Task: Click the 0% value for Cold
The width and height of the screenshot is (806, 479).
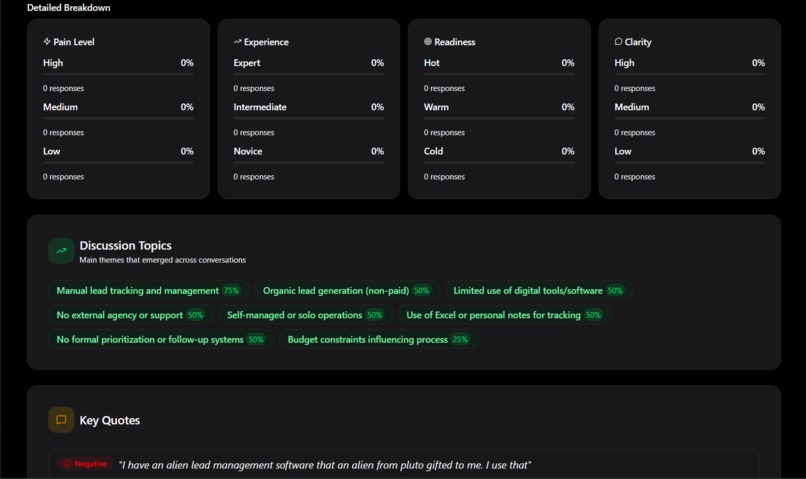Action: pos(568,151)
